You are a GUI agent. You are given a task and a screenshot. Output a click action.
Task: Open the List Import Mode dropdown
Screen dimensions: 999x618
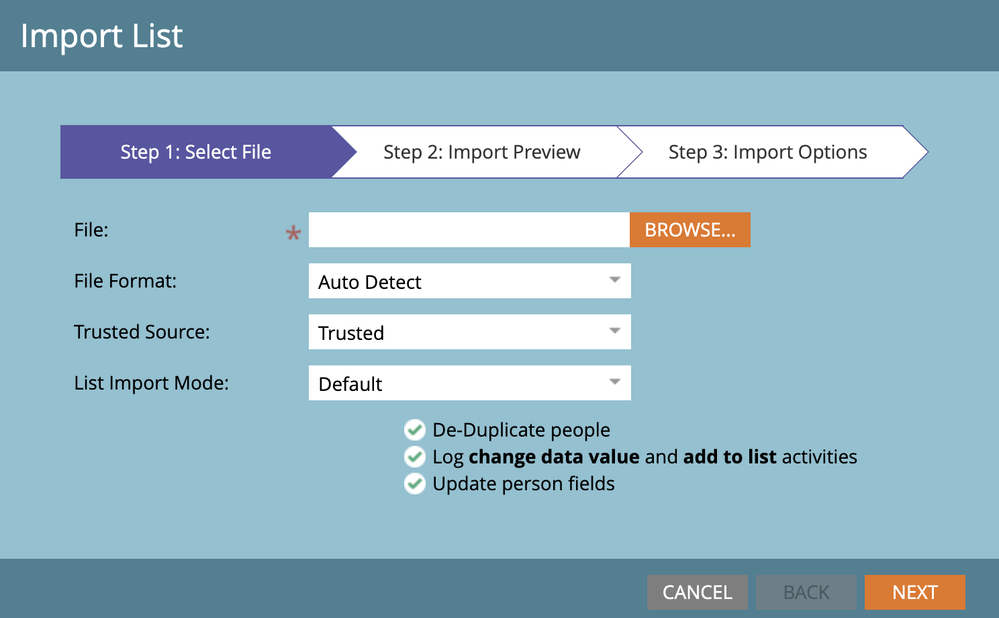[x=469, y=384]
